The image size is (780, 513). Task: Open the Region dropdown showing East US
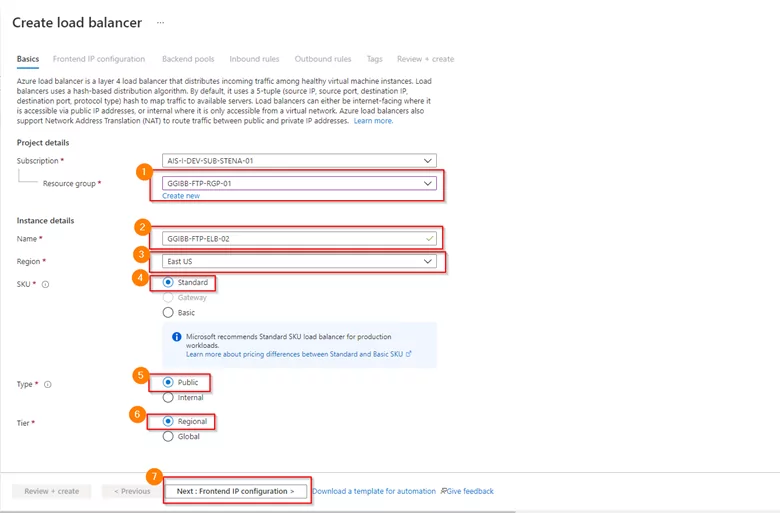point(299,261)
